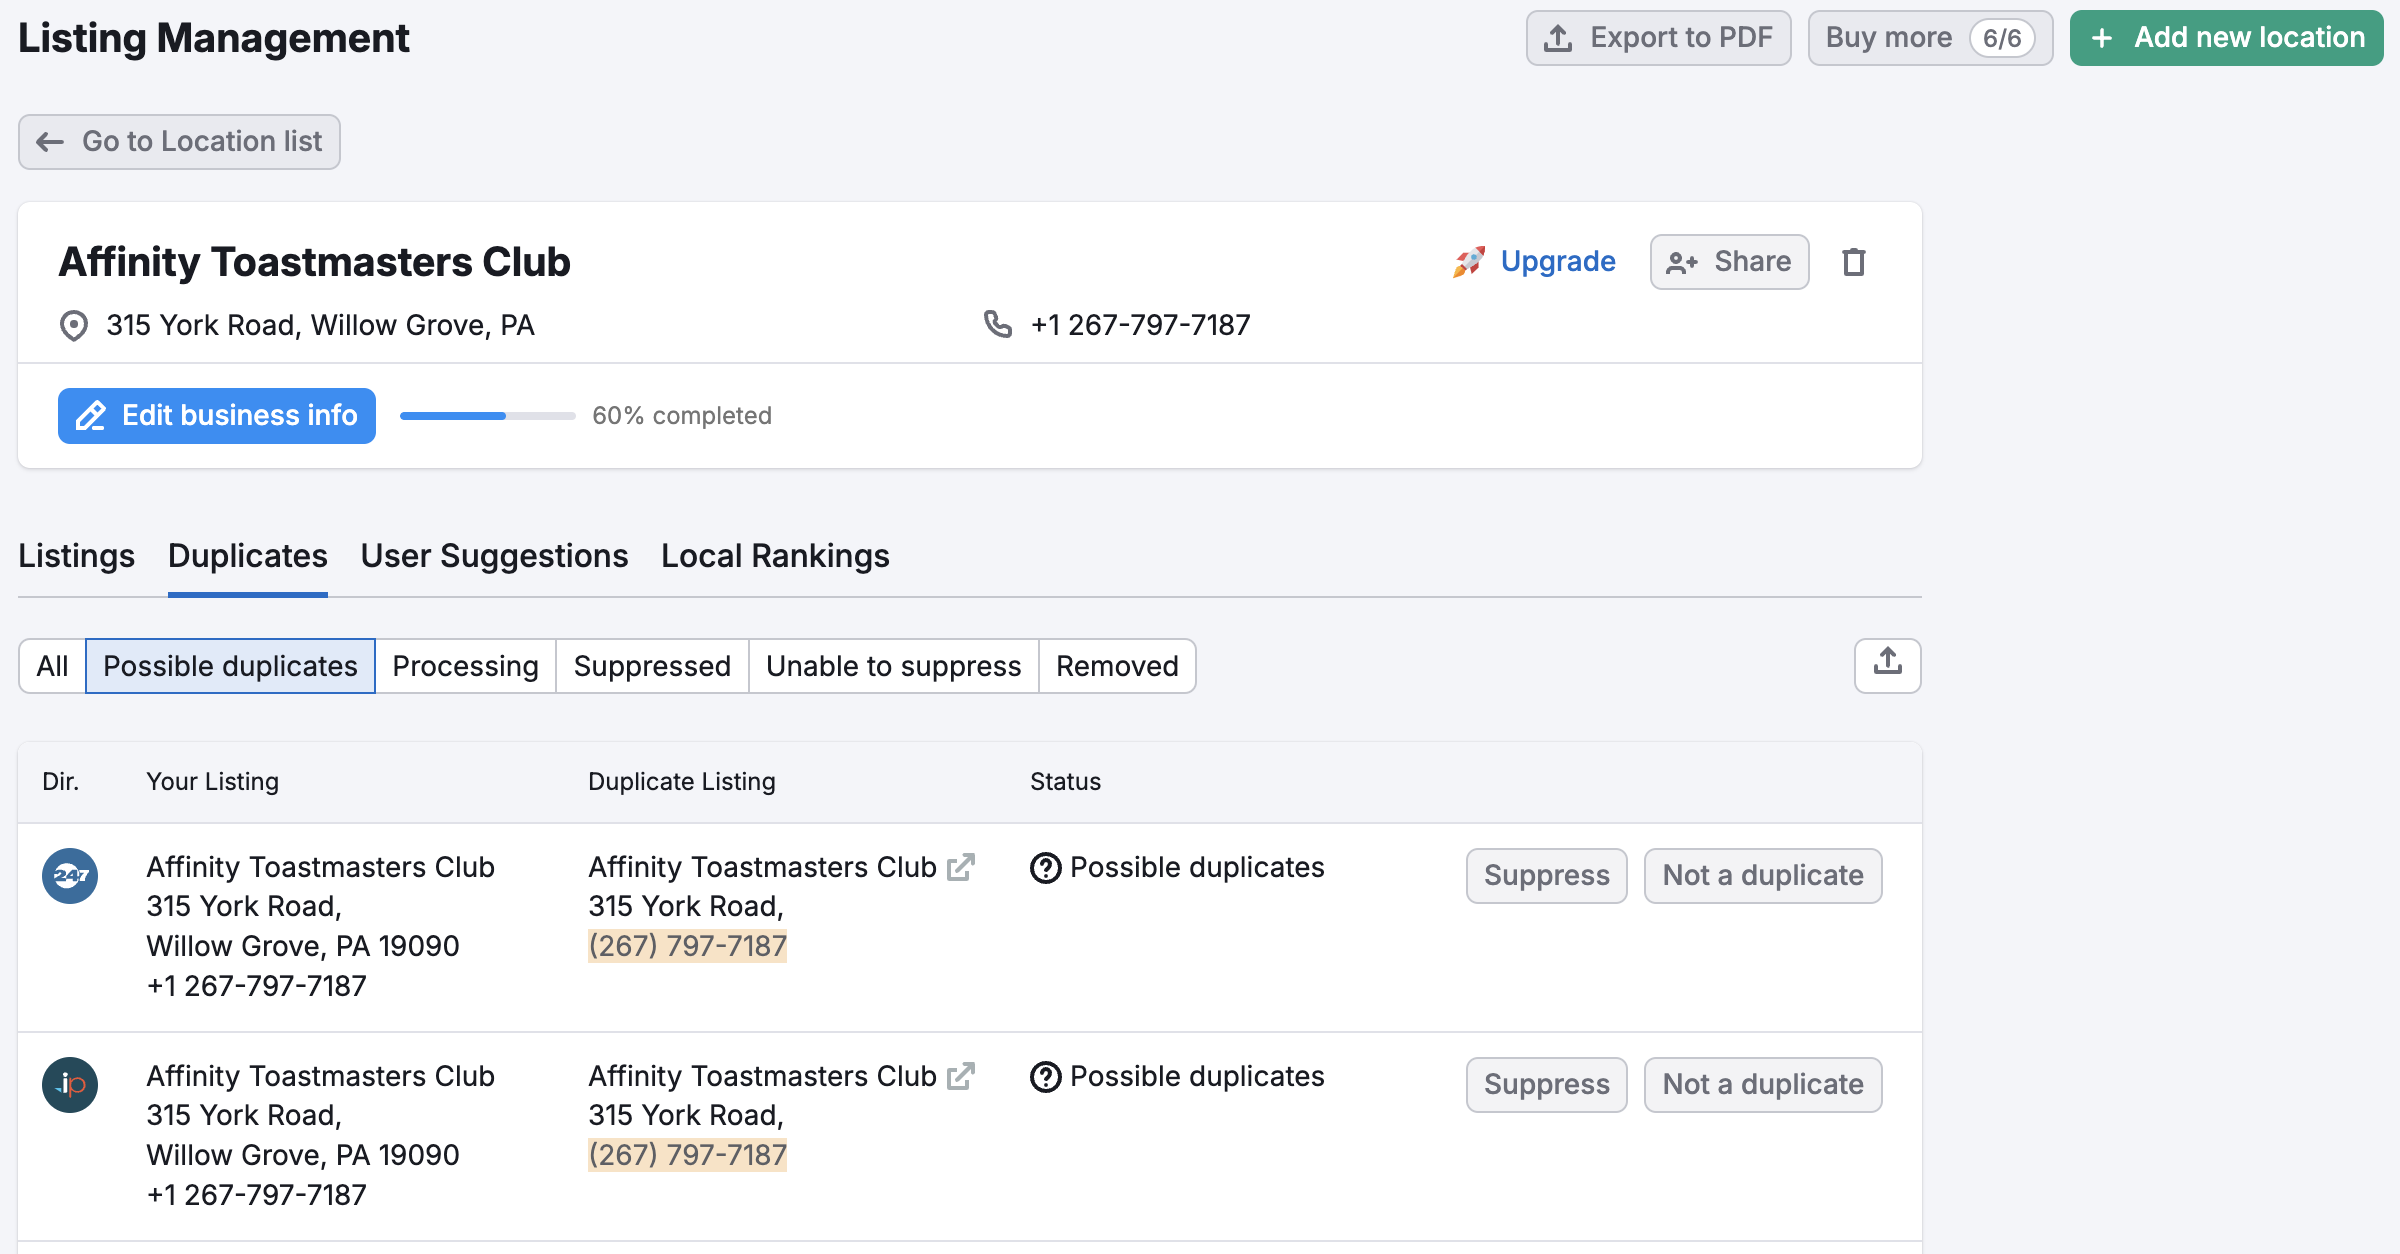
Task: Mark second listing as Not a duplicate
Action: (x=1762, y=1085)
